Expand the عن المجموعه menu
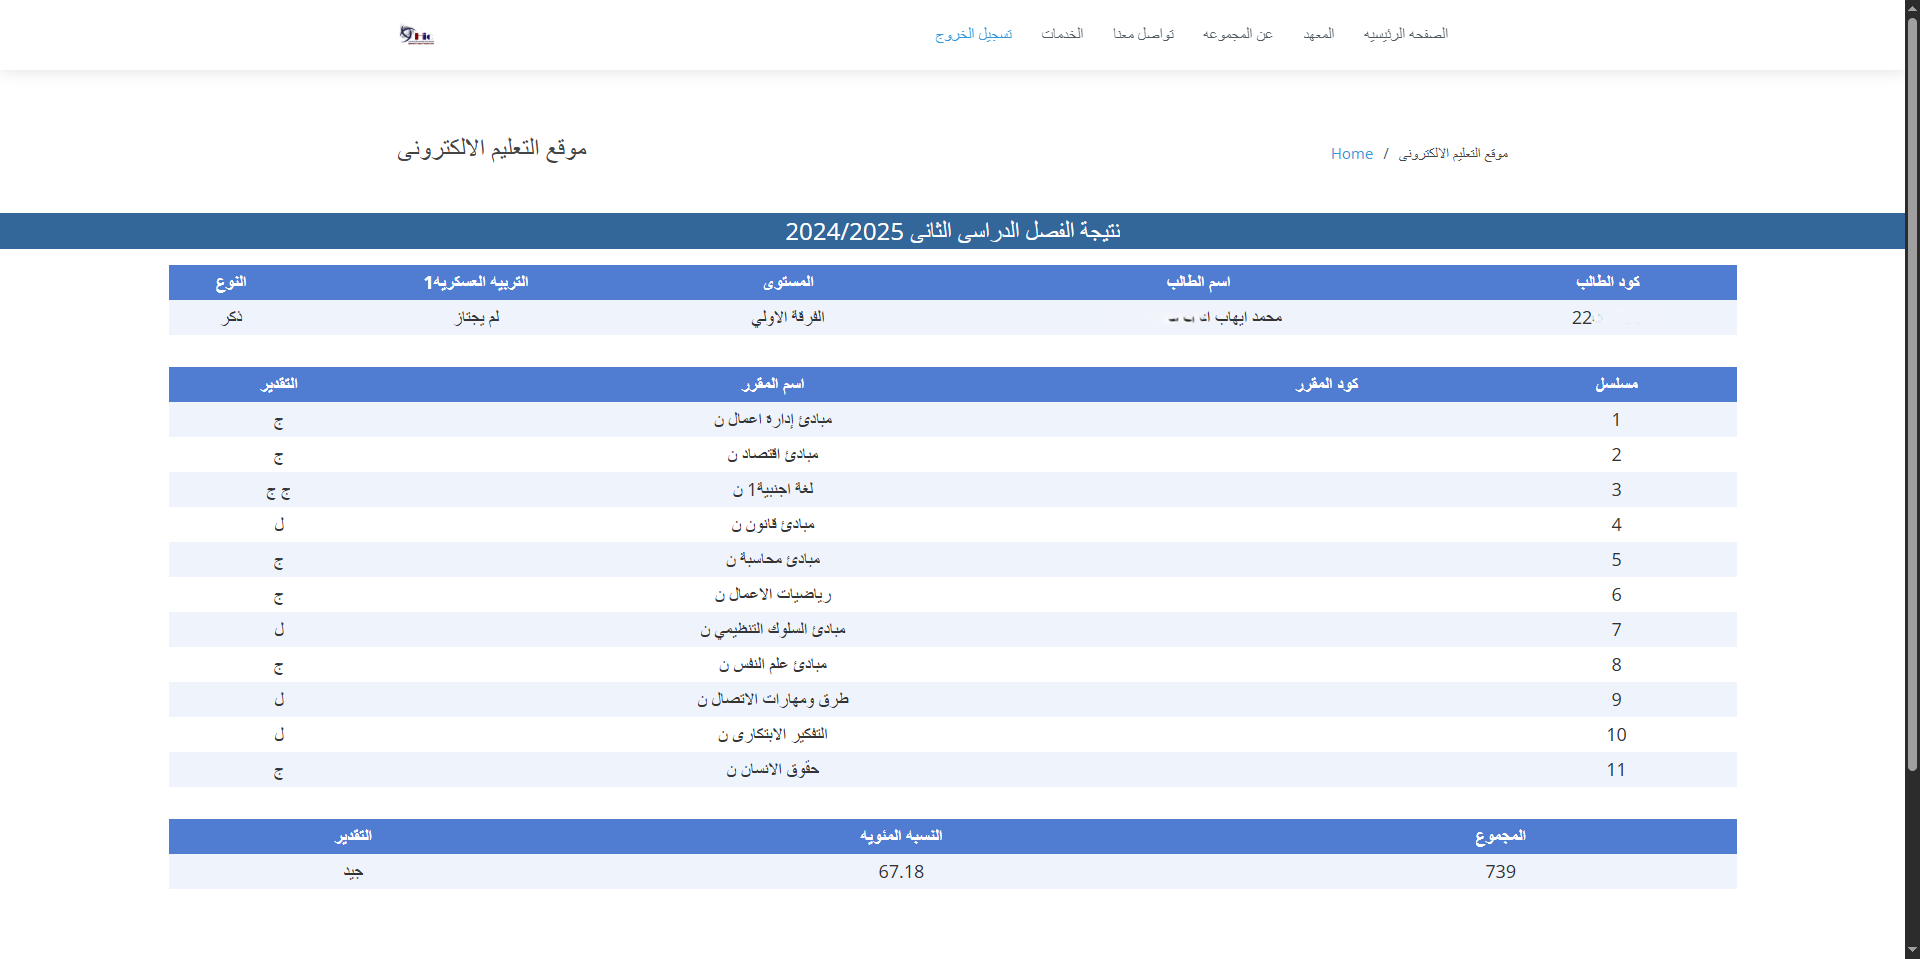Image resolution: width=1920 pixels, height=959 pixels. tap(1237, 34)
